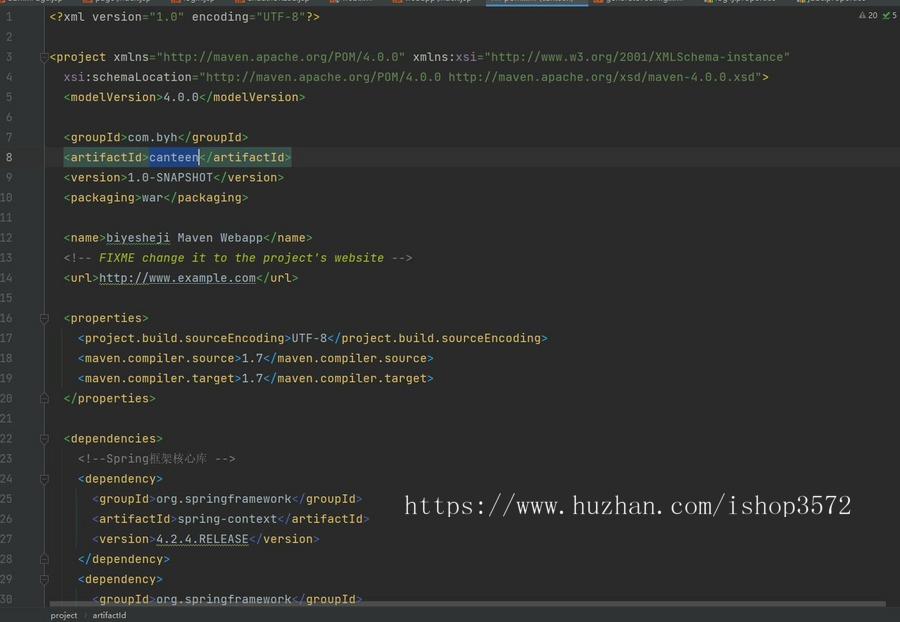Click the Spring framework comment on line 23
The image size is (900, 622).
point(157,458)
